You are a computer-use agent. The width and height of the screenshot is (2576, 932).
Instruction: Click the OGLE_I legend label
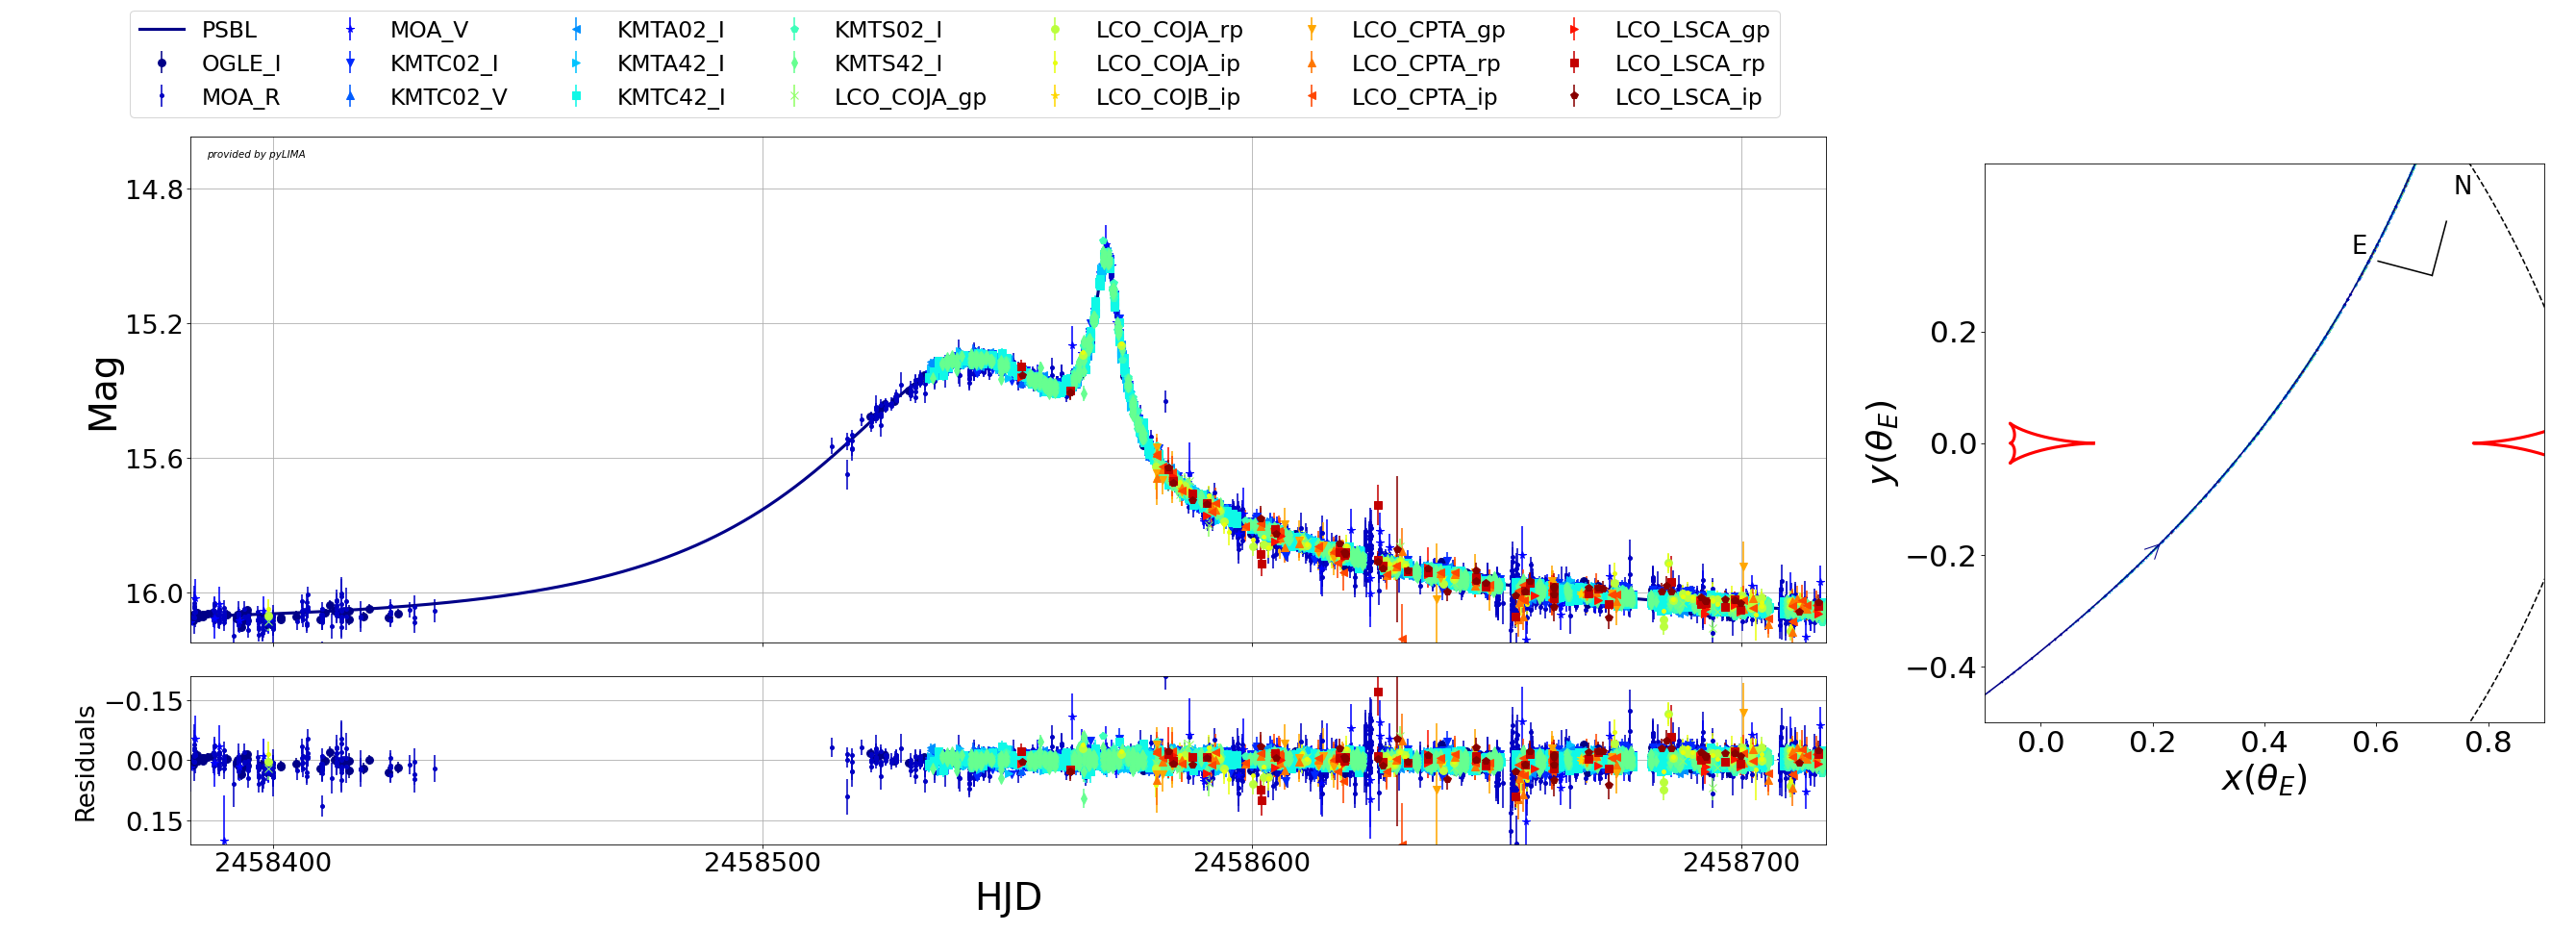click(x=241, y=64)
